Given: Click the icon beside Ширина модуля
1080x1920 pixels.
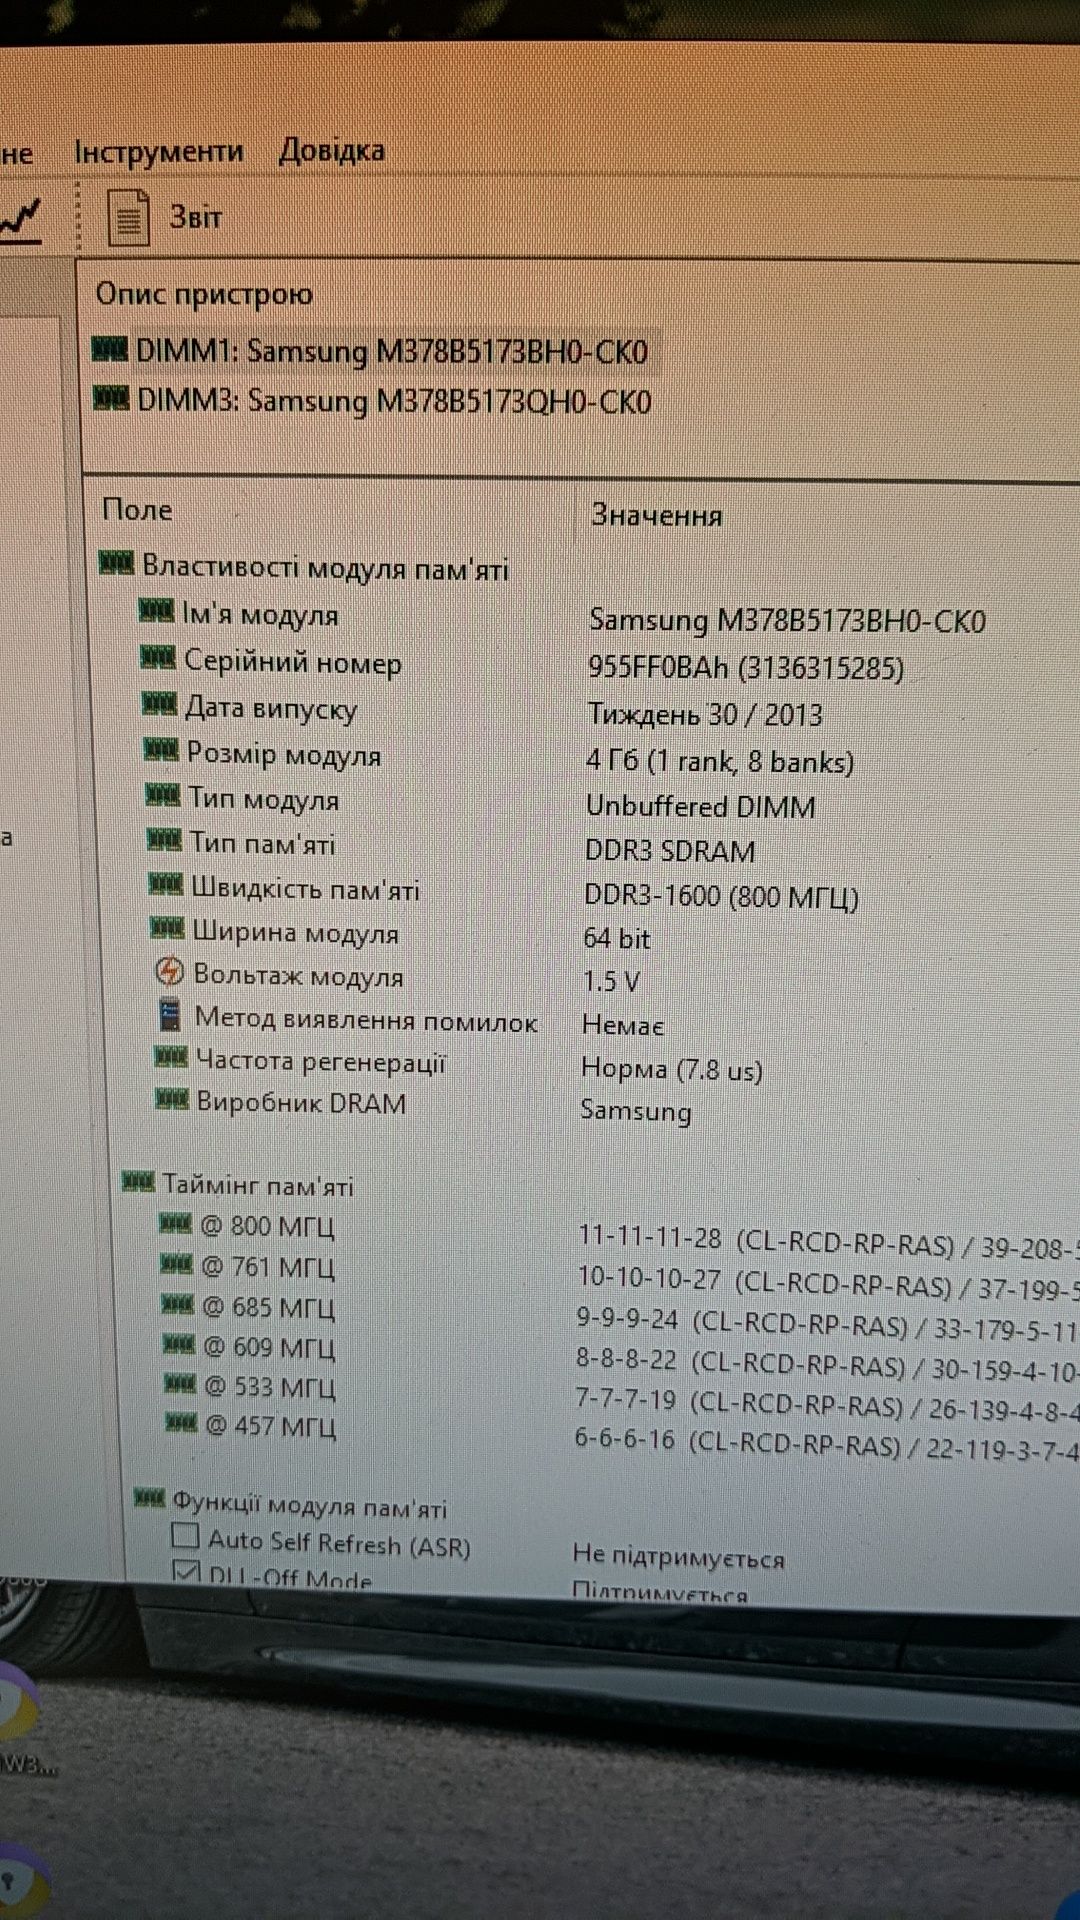Looking at the screenshot, I should tap(167, 929).
